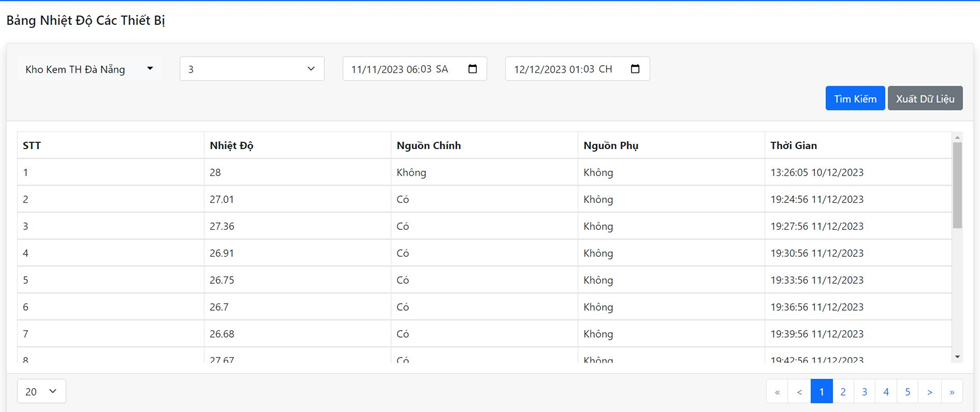Click the Xuất Dữ Liệu export button
This screenshot has height=412, width=980.
coord(925,98)
